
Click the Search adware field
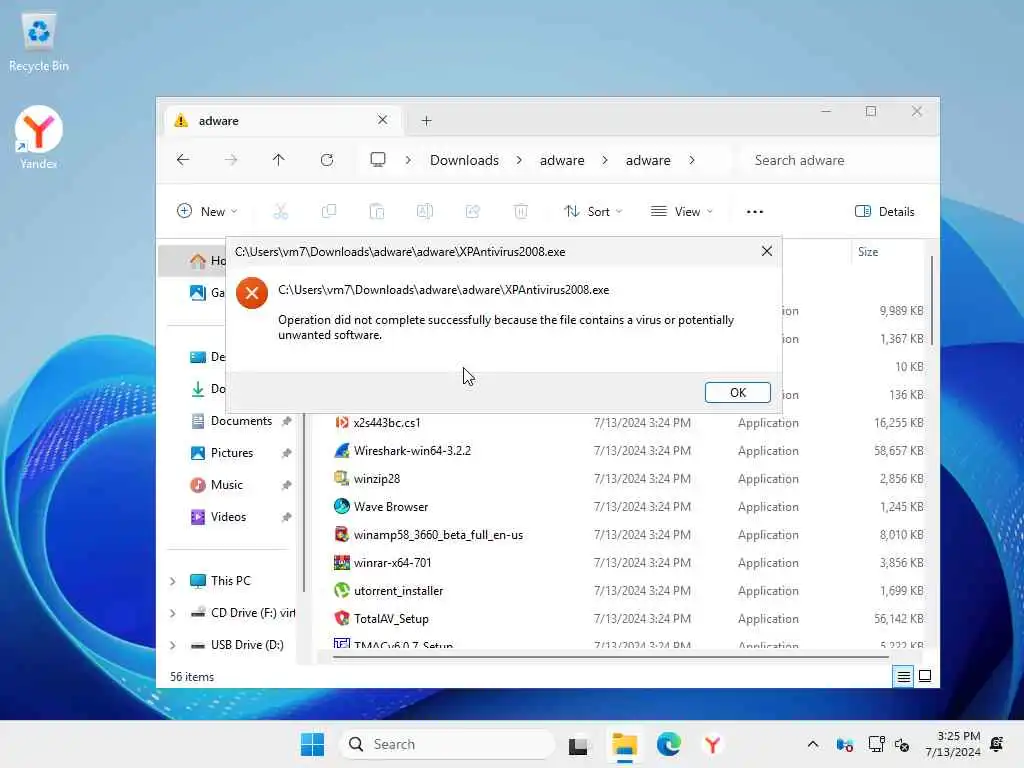click(x=836, y=160)
